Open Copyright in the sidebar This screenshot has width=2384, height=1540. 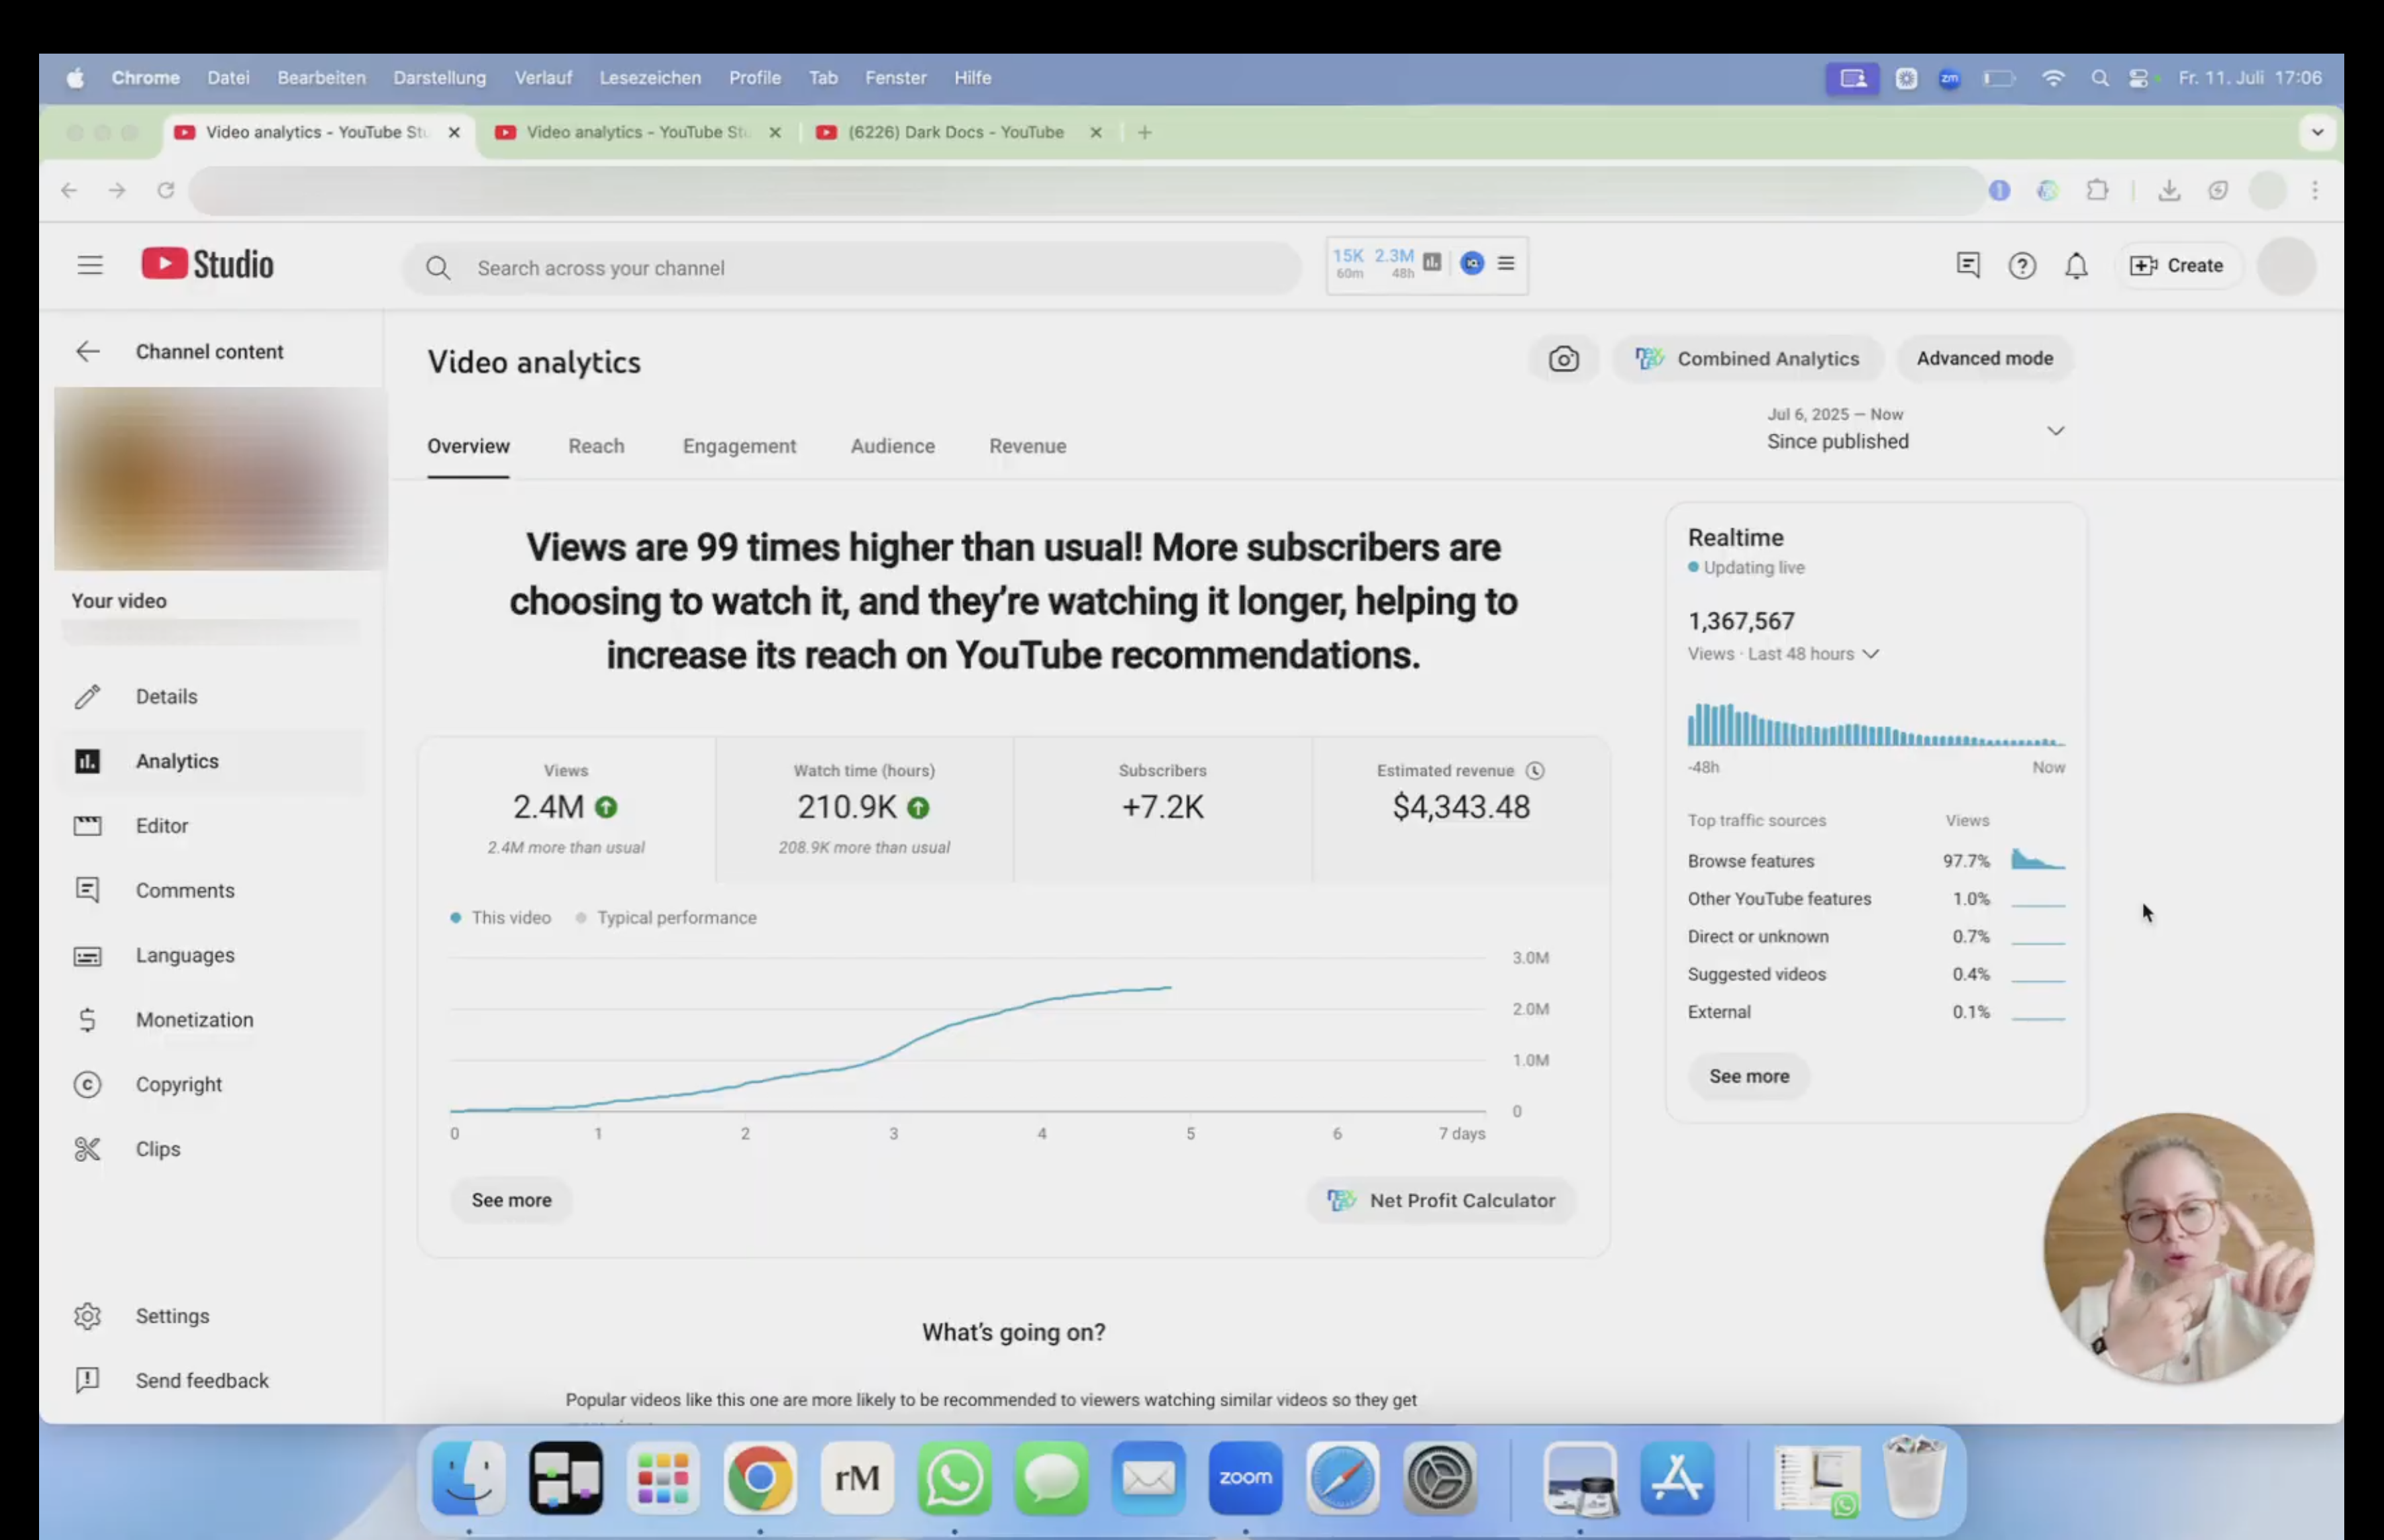[213, 1084]
